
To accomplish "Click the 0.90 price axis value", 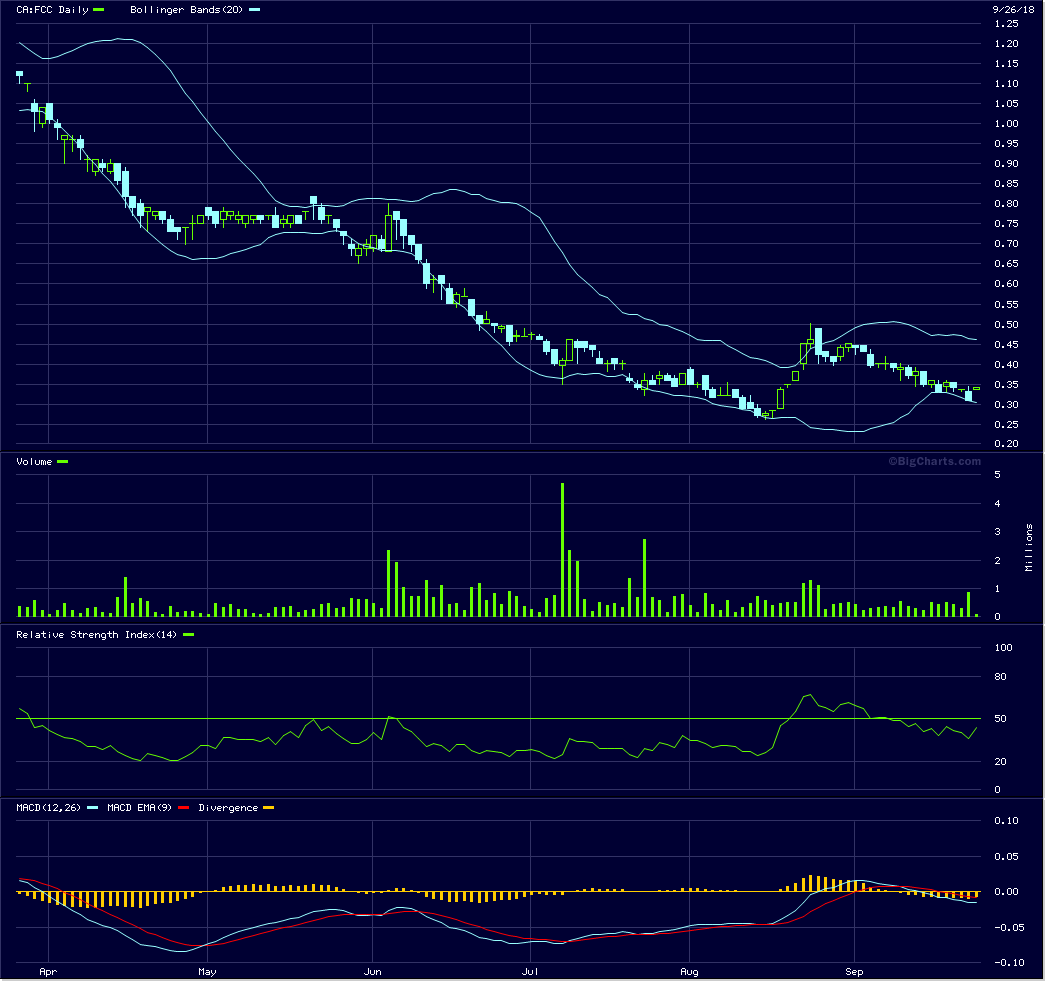I will point(1006,164).
